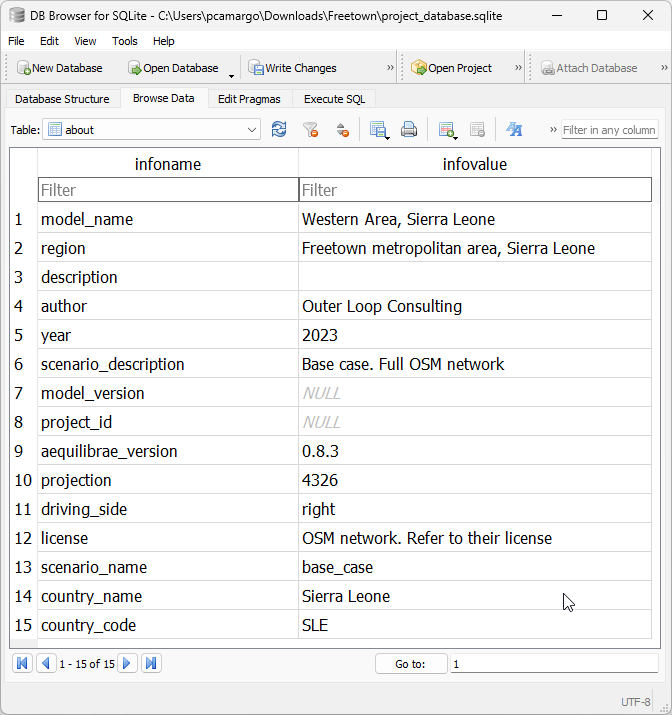The height and width of the screenshot is (715, 672).
Task: Click the 'Filter in any column' search box
Action: [608, 130]
